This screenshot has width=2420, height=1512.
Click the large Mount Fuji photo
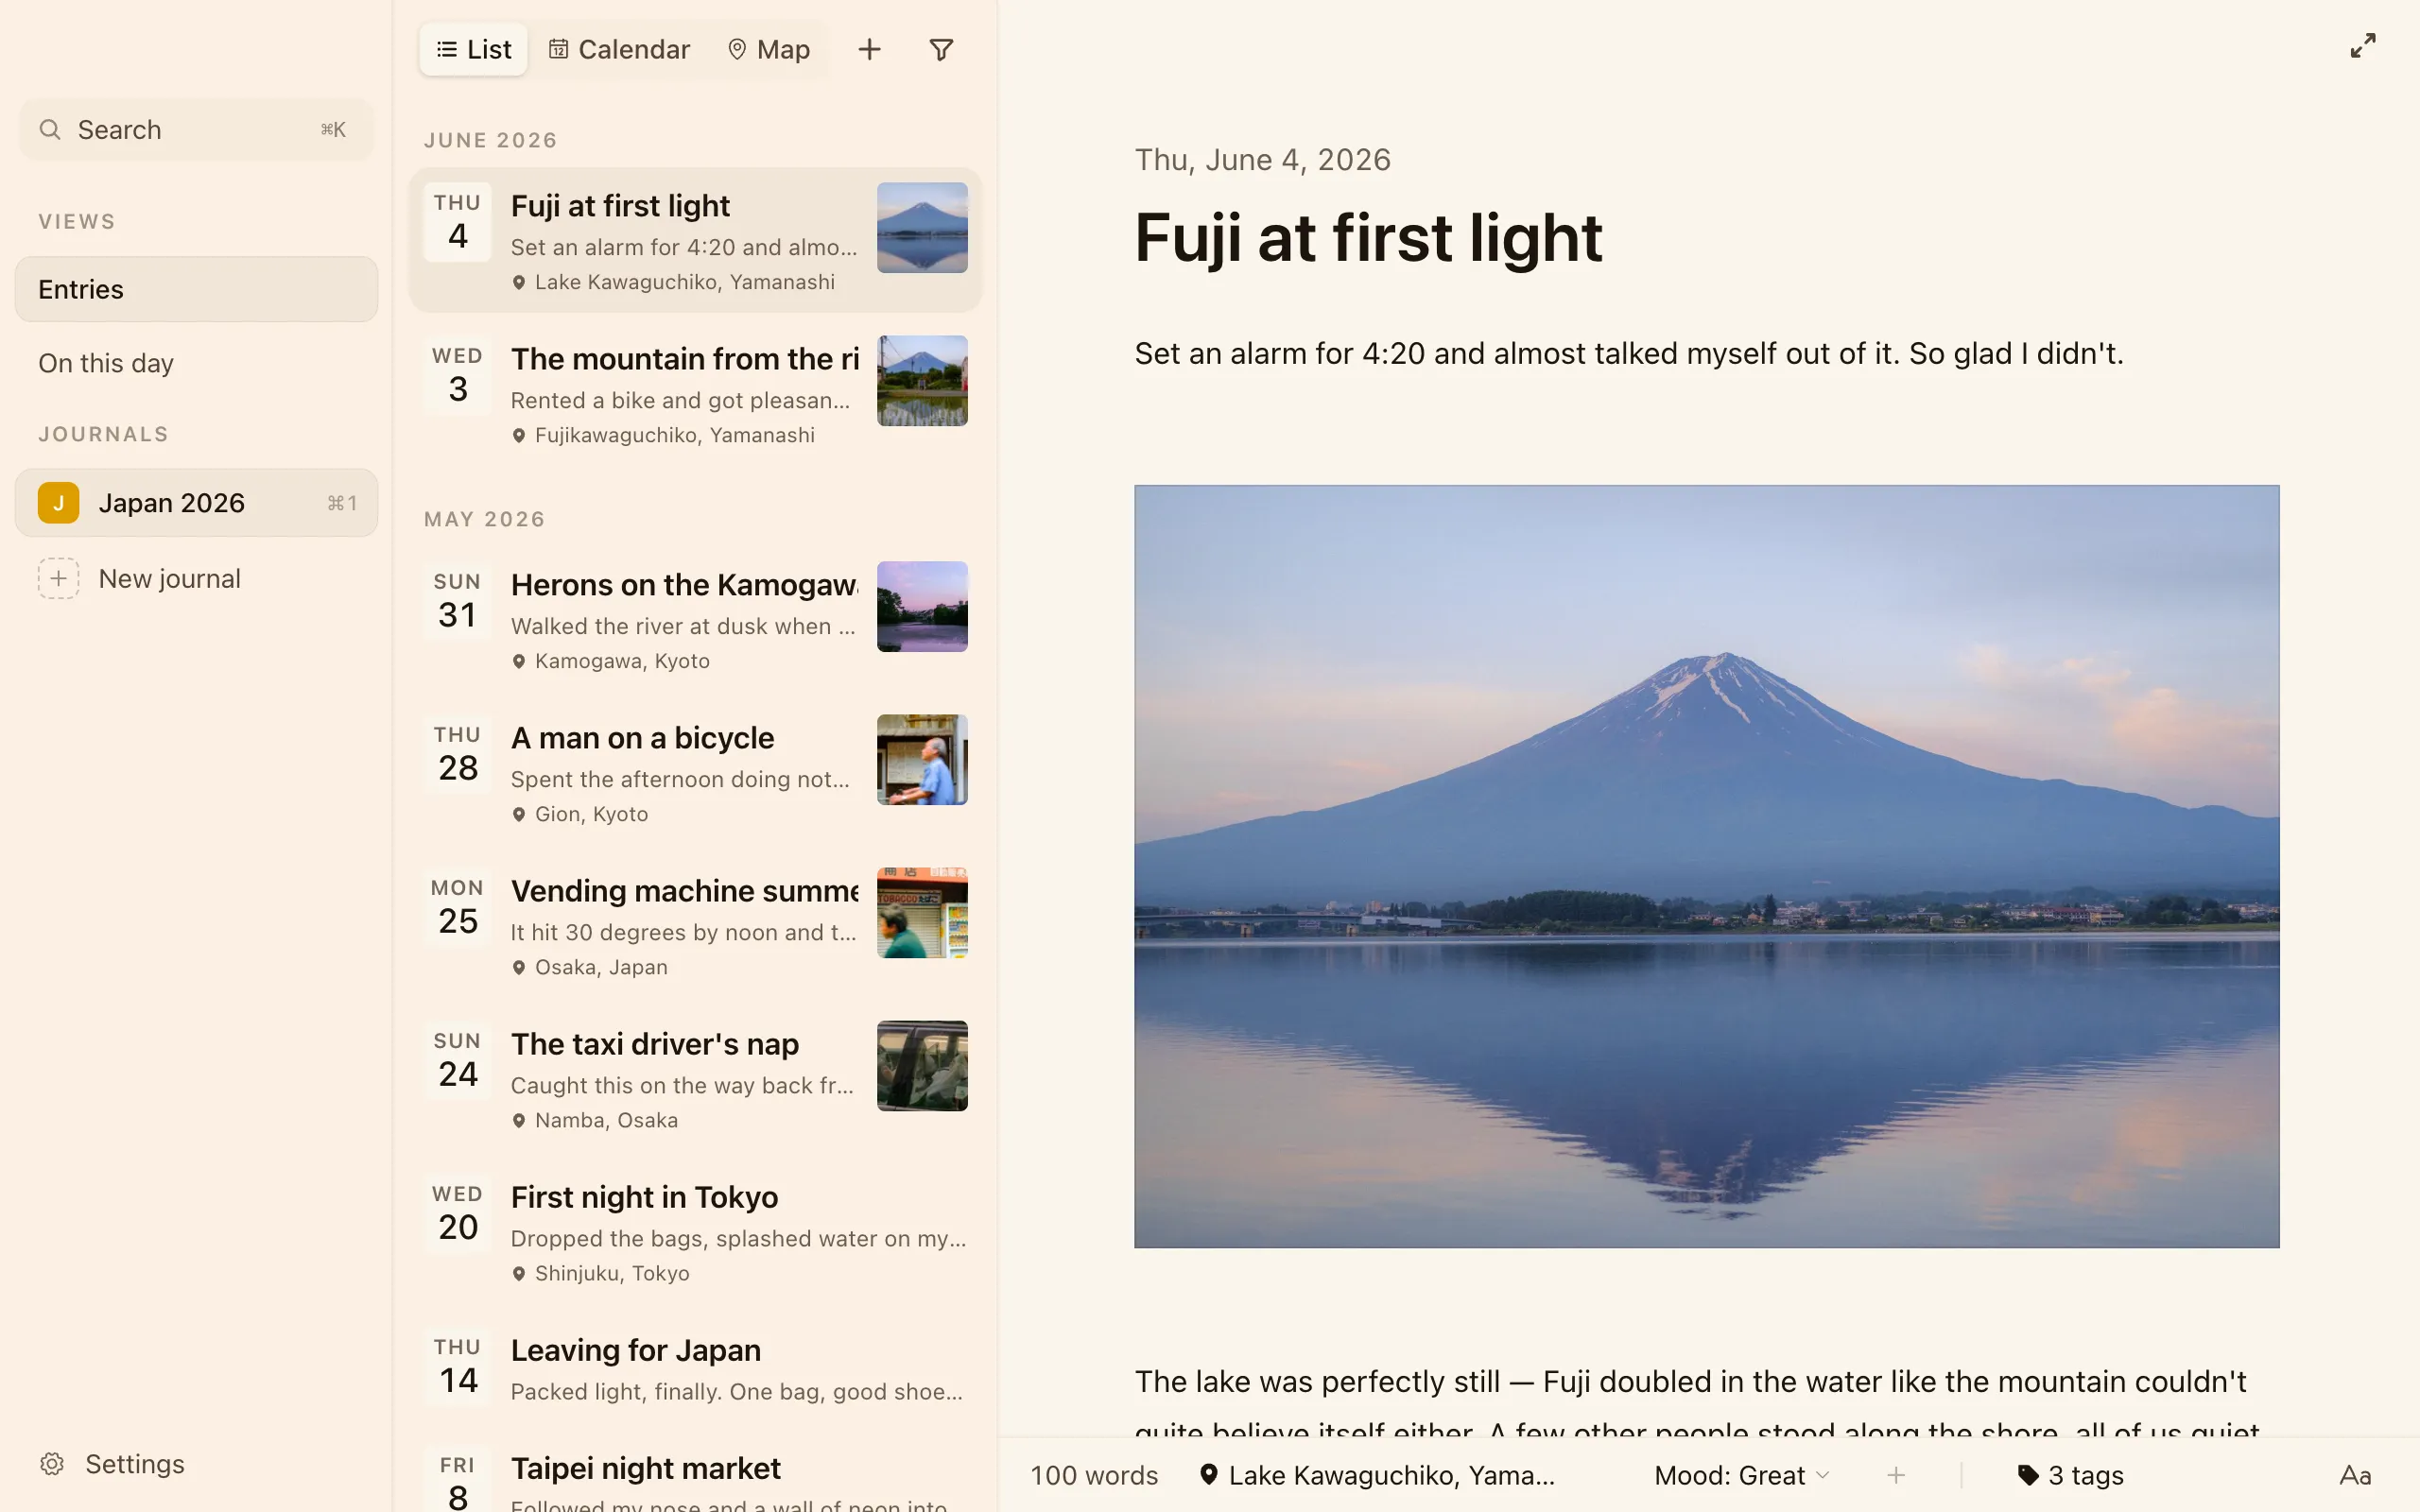pos(1706,866)
